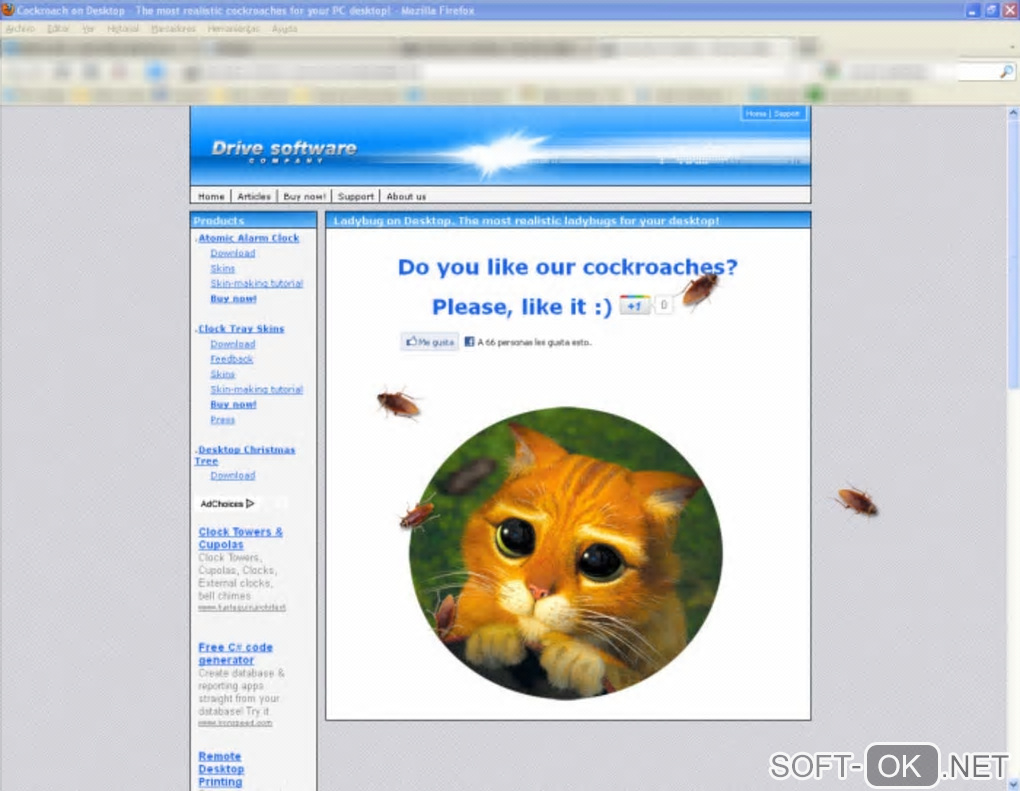Click the Feedback link

point(232,359)
